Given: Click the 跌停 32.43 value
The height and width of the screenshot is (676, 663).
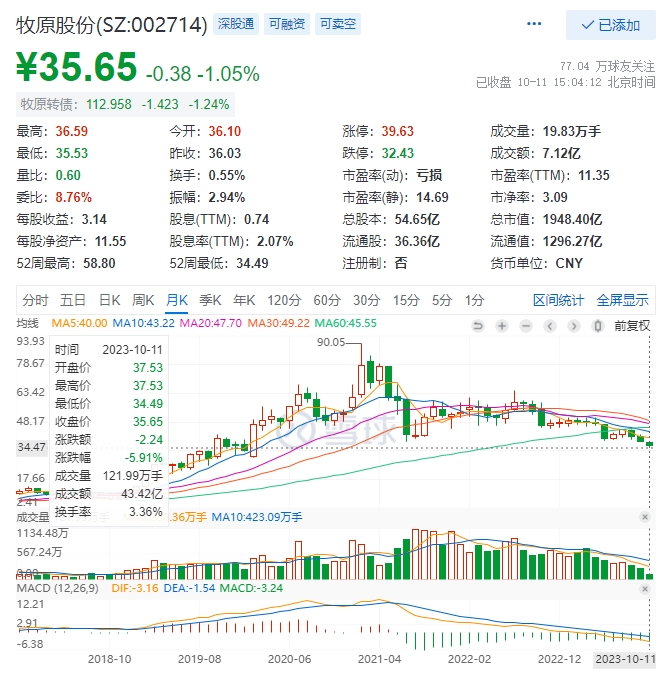Looking at the screenshot, I should (x=397, y=153).
